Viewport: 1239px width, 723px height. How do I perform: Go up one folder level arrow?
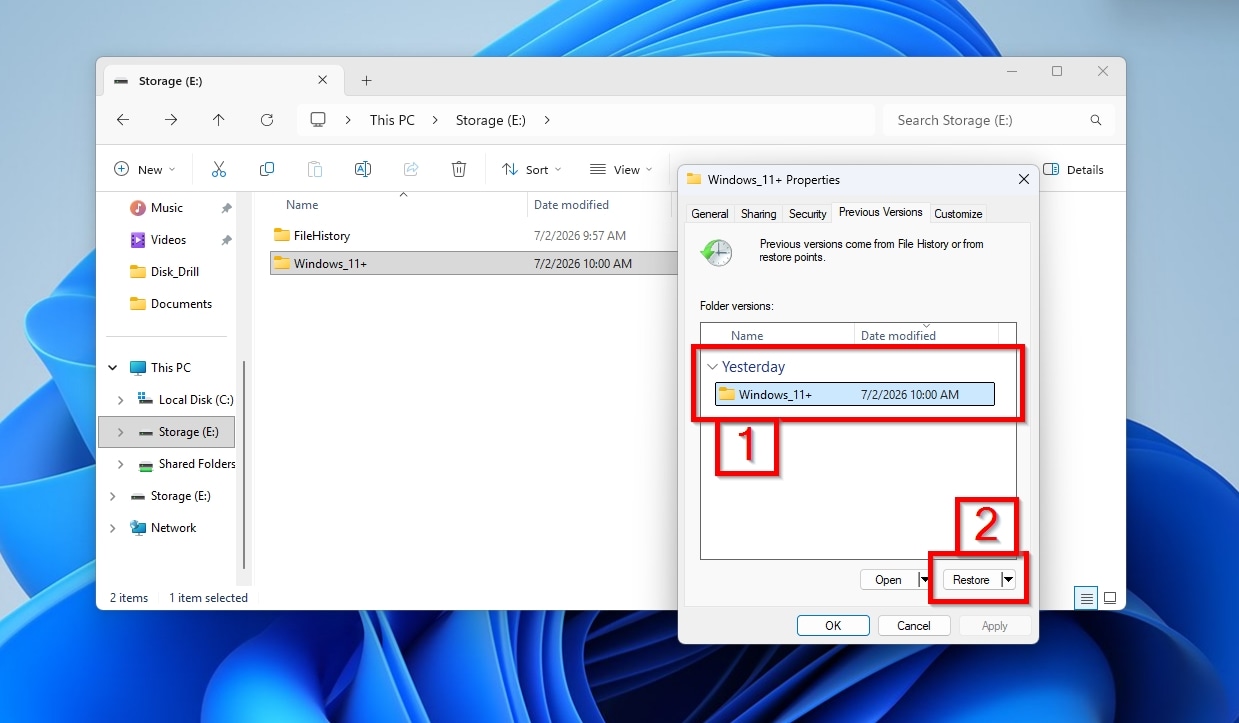[219, 120]
